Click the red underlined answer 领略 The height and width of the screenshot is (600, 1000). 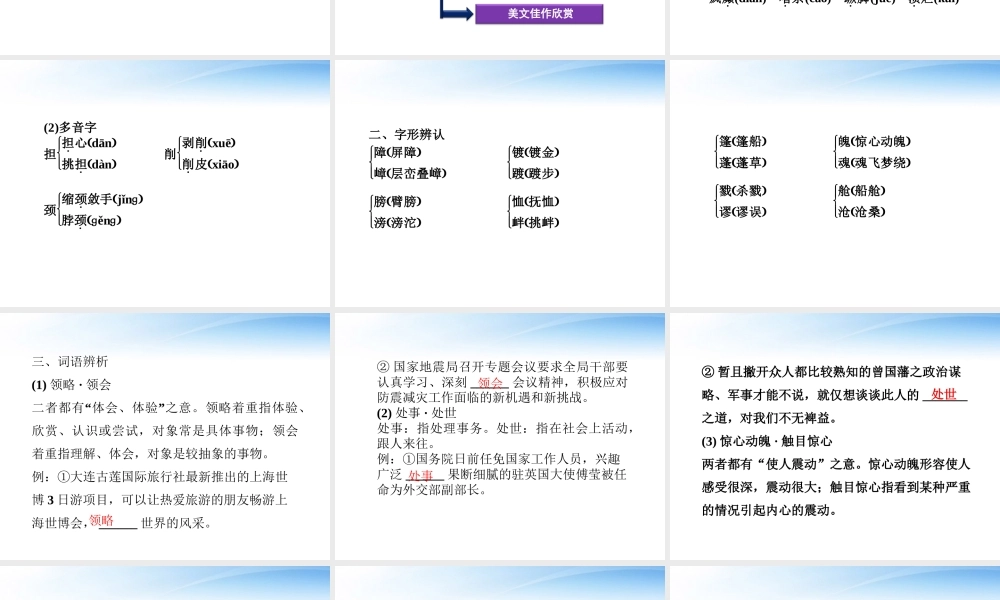tap(101, 520)
